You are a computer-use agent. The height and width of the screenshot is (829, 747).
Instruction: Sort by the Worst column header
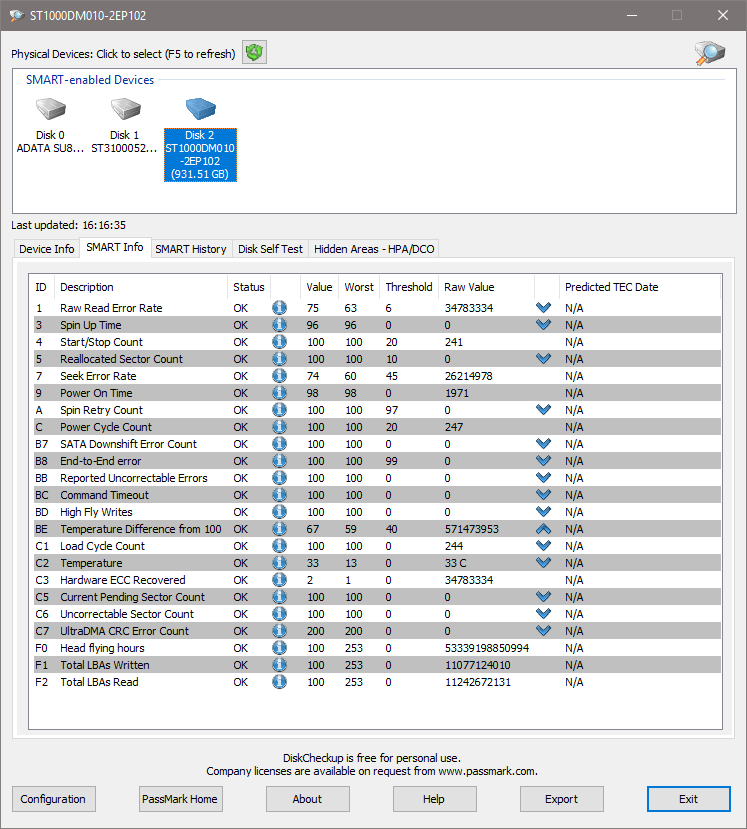tap(359, 287)
